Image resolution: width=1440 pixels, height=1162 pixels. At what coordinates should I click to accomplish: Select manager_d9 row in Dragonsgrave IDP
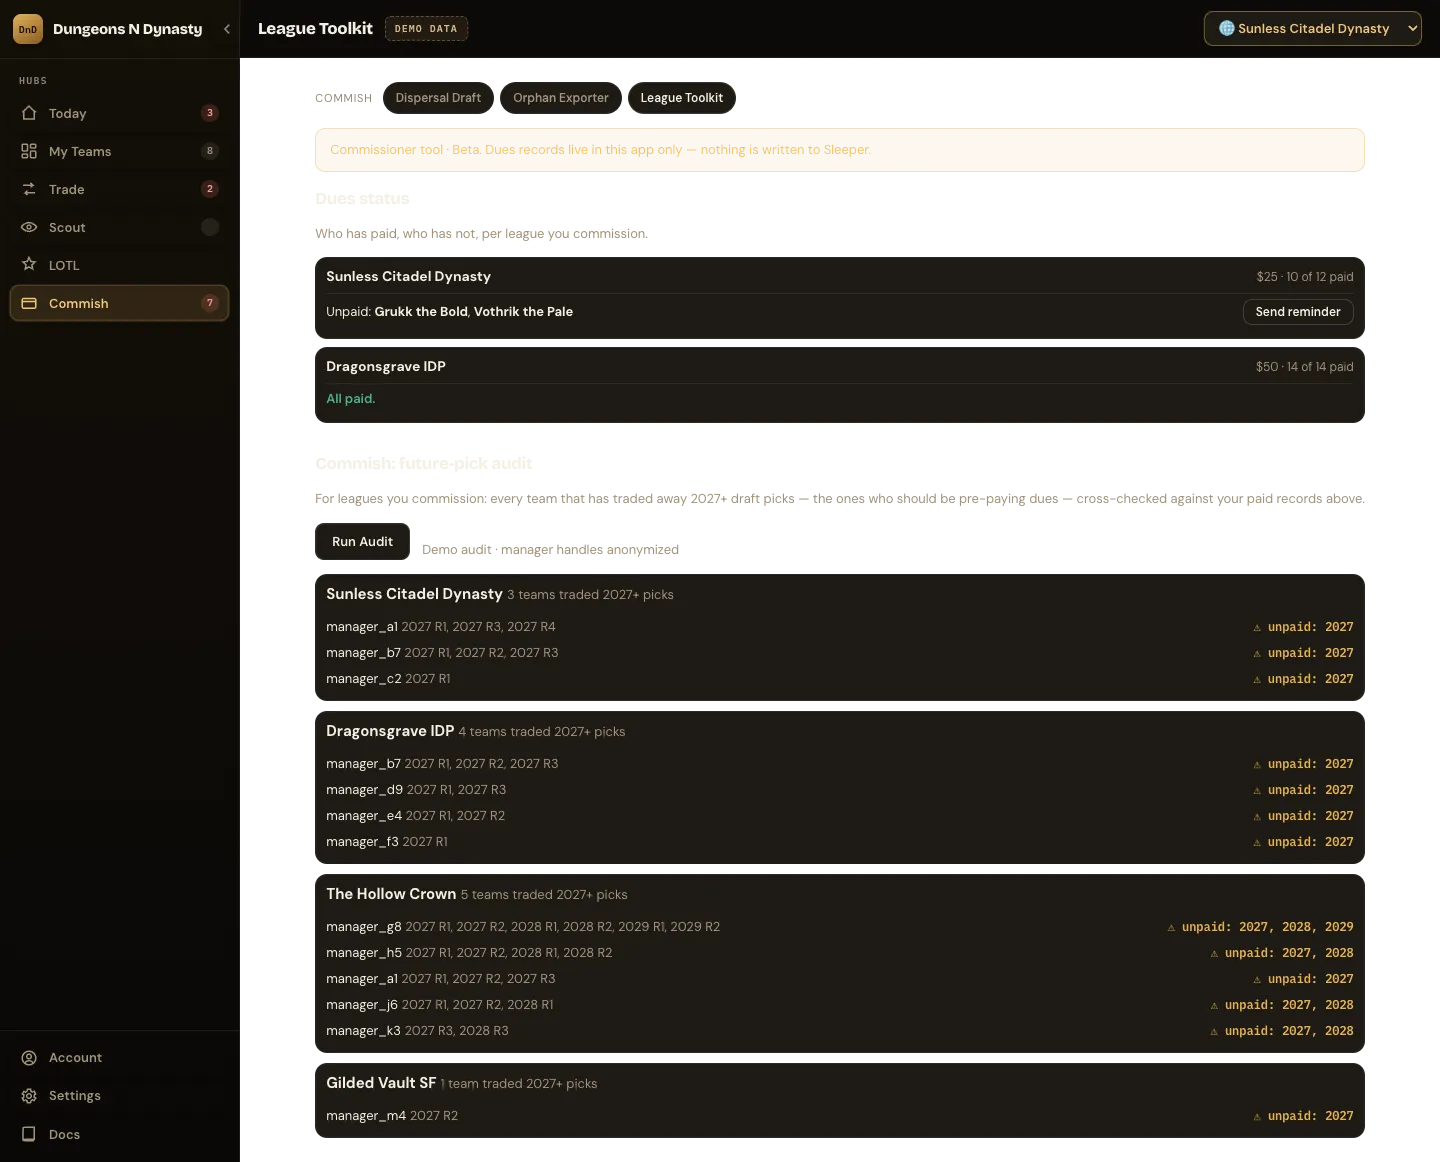[840, 790]
